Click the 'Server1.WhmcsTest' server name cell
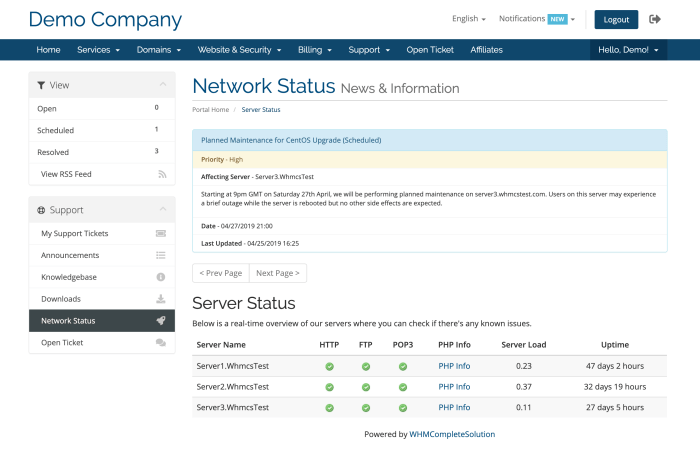Image resolution: width=700 pixels, height=460 pixels. (x=233, y=366)
